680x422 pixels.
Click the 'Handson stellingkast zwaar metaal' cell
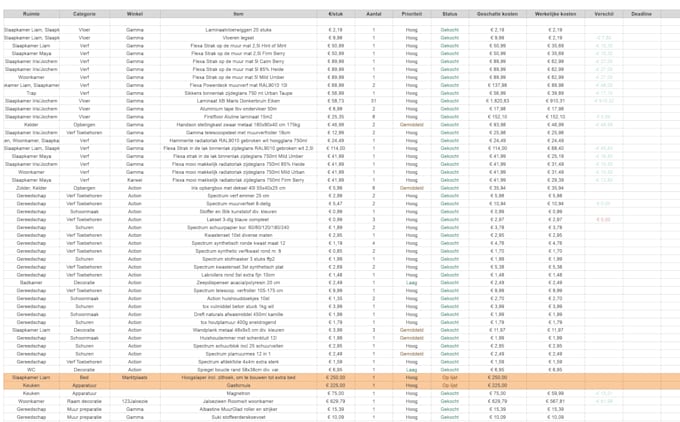click(x=238, y=124)
